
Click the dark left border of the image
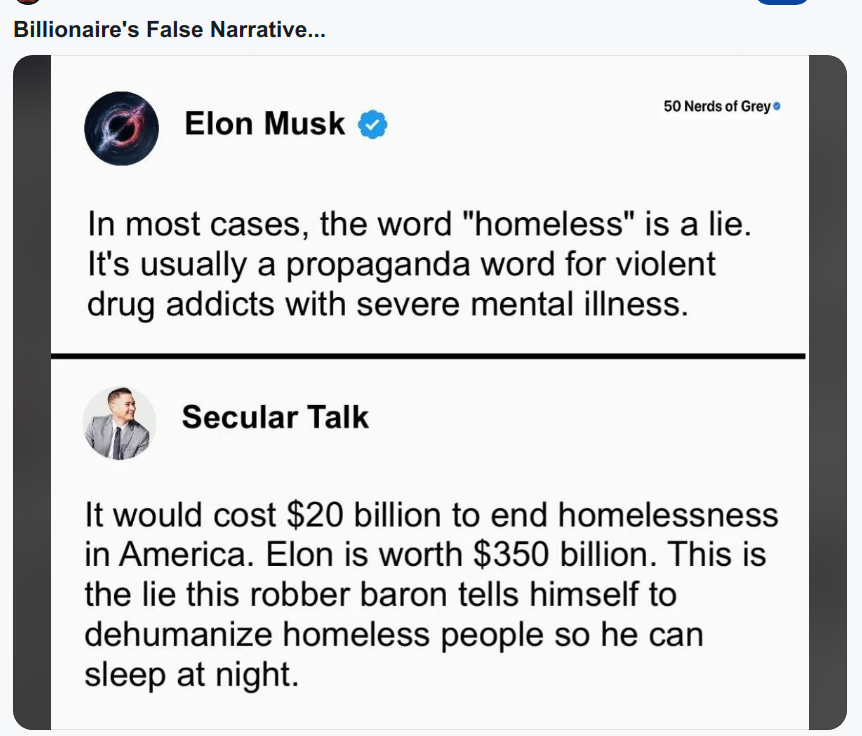[x=32, y=392]
